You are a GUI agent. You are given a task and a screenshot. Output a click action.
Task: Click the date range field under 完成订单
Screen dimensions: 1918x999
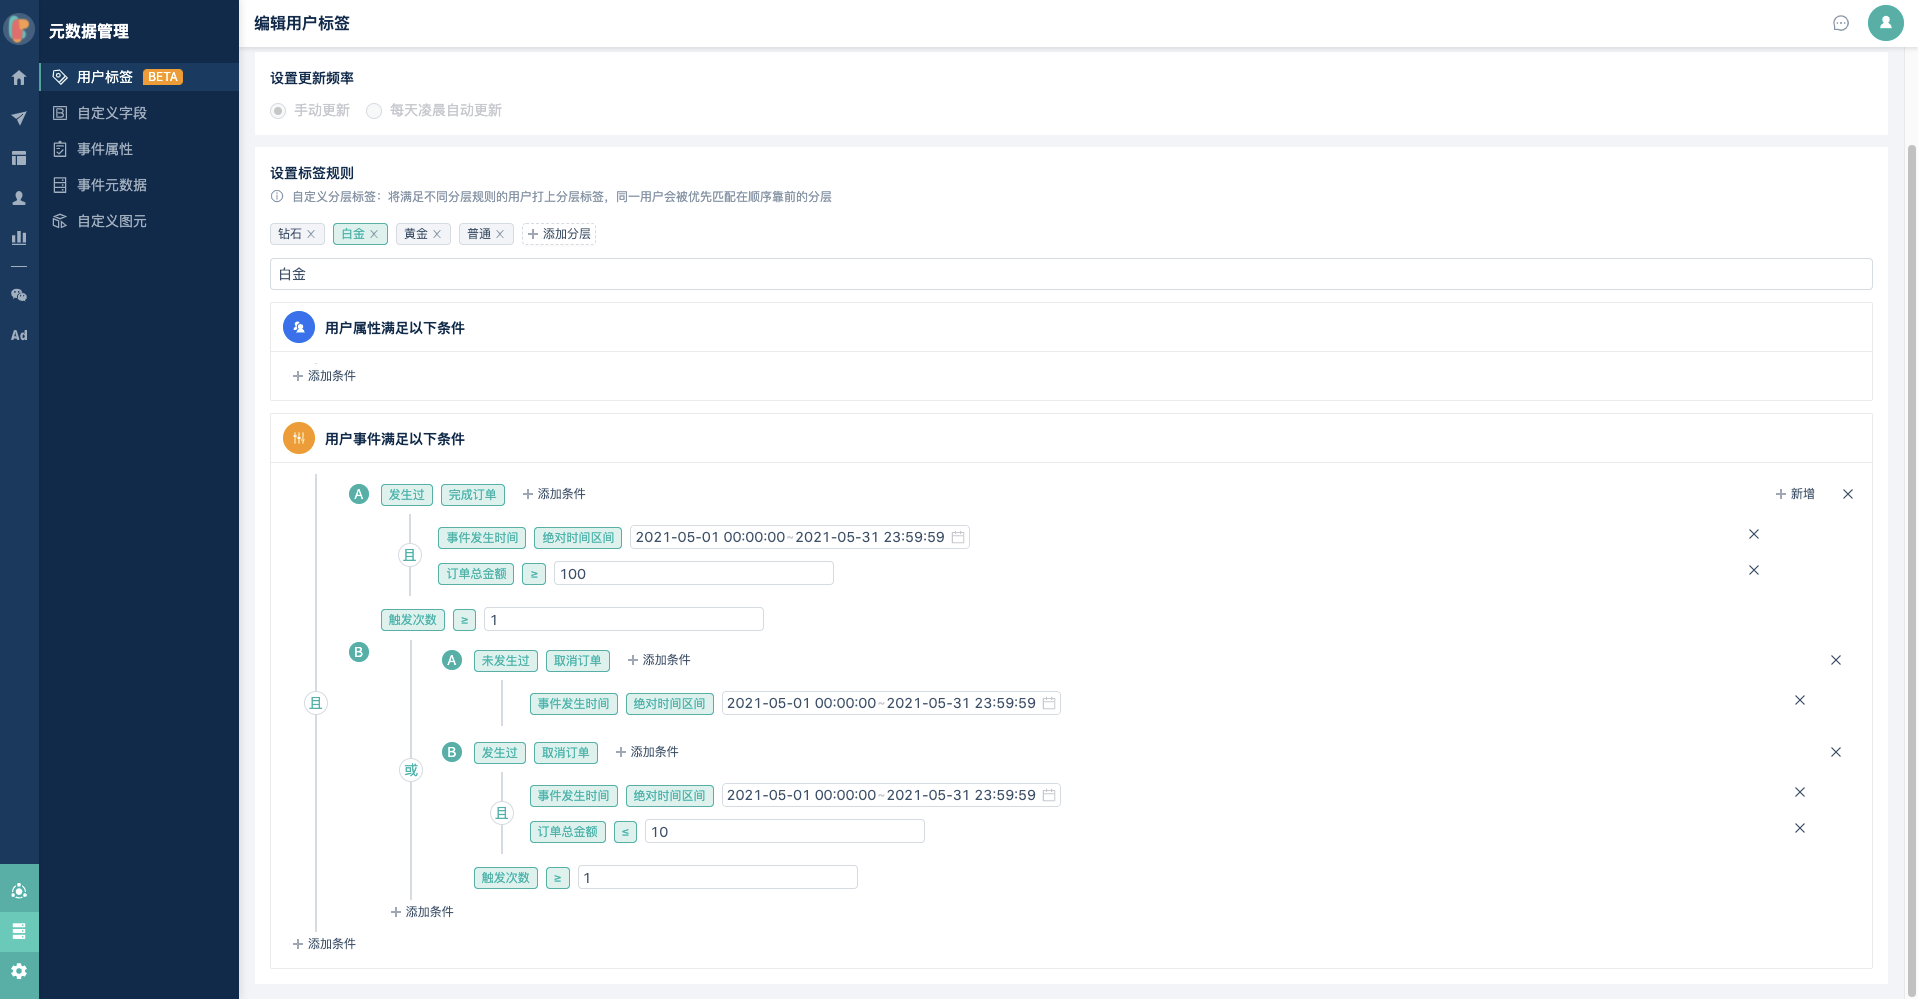click(800, 537)
